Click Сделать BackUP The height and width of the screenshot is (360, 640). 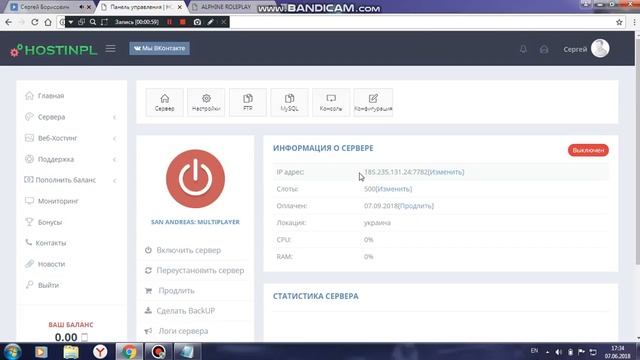tap(186, 311)
